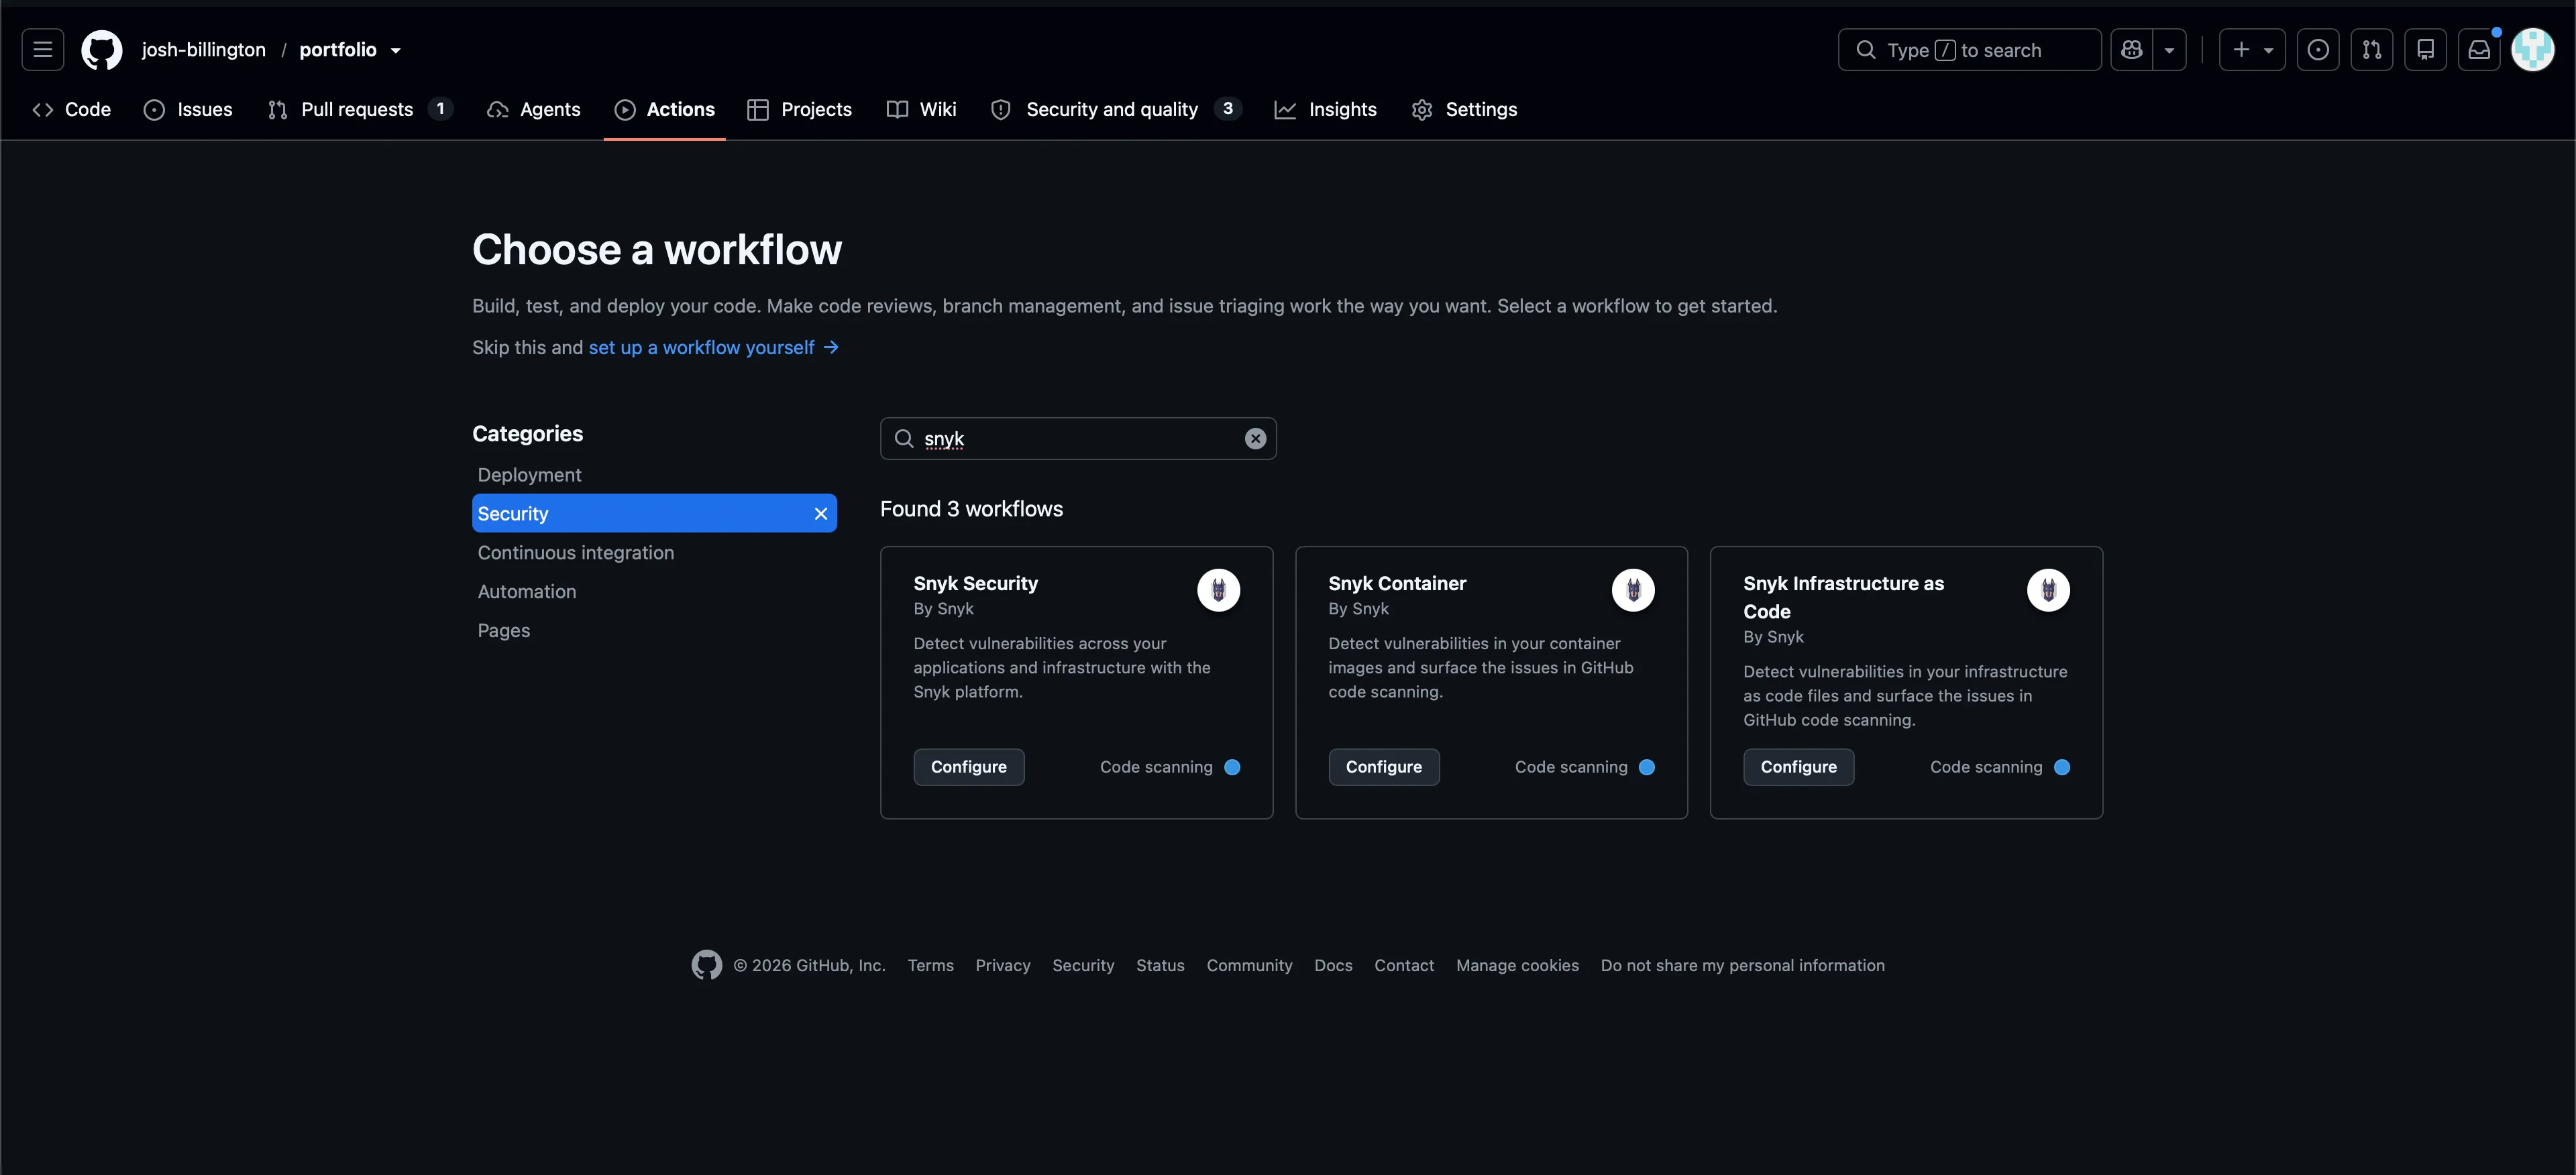Open your issues icon in header
The width and height of the screenshot is (2576, 1175).
(2317, 49)
